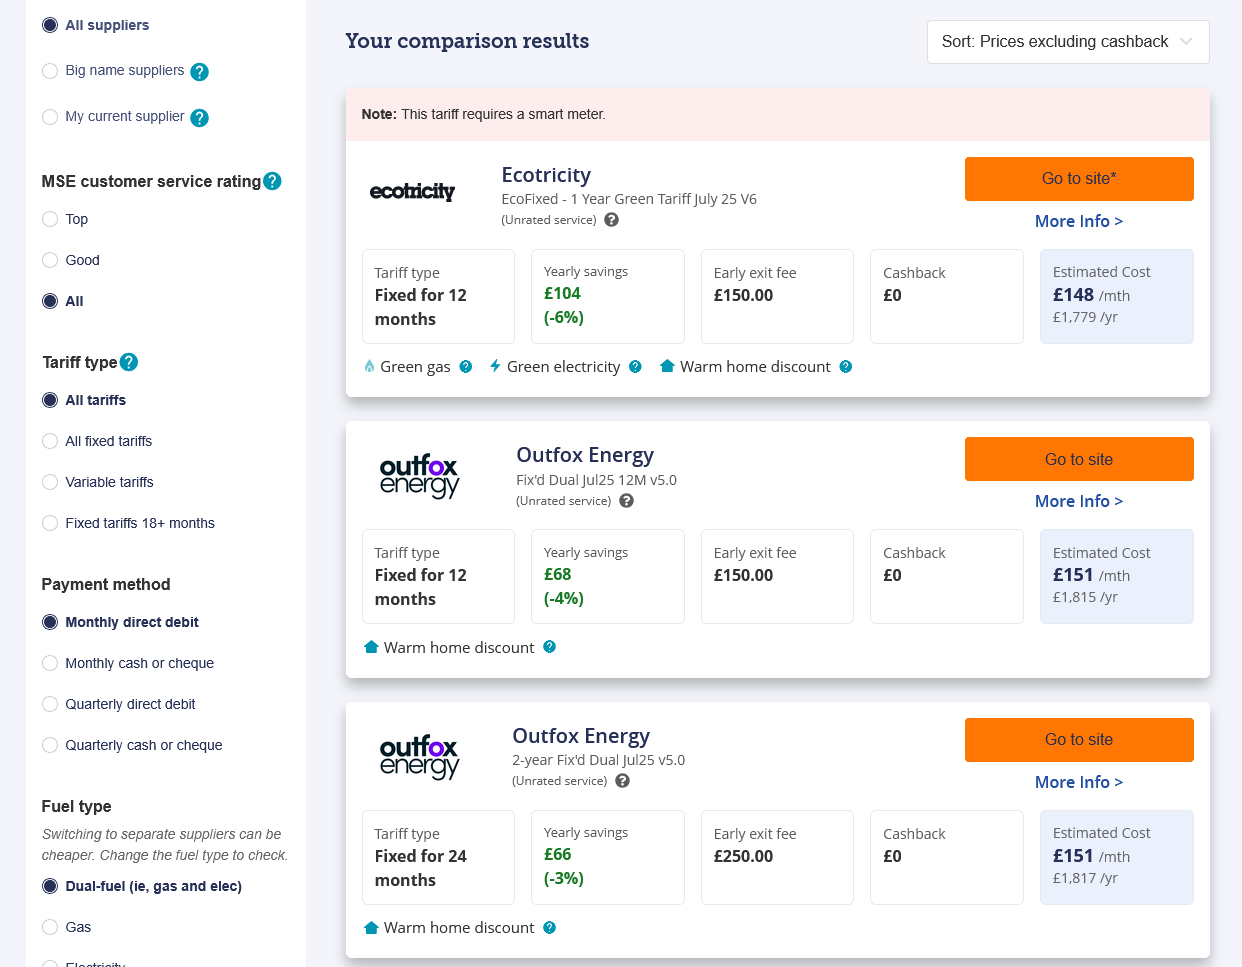The height and width of the screenshot is (967, 1242).
Task: Open the Sort results dropdown
Action: tap(1068, 42)
